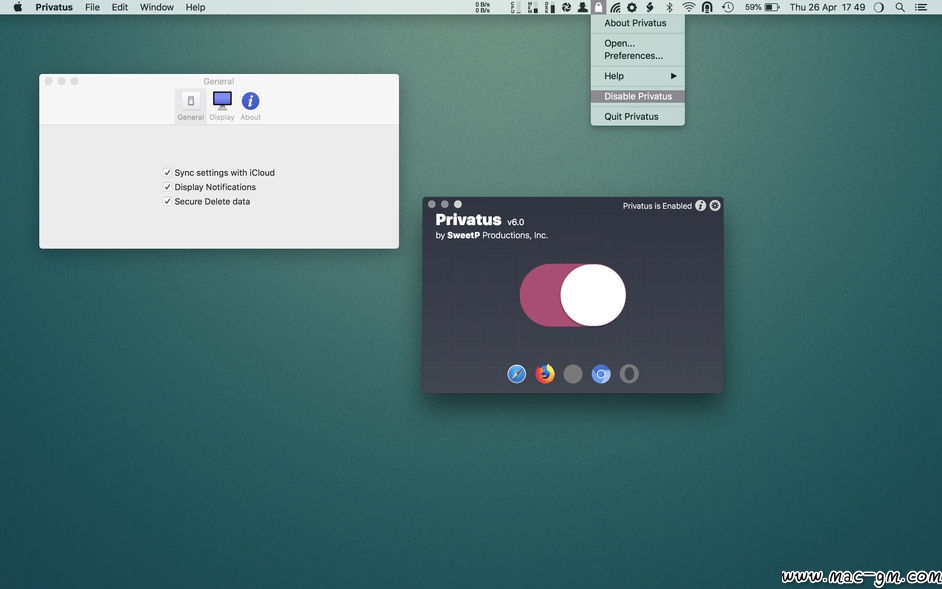Open the gear settings icon in Privatus window
The width and height of the screenshot is (942, 589).
click(x=714, y=206)
